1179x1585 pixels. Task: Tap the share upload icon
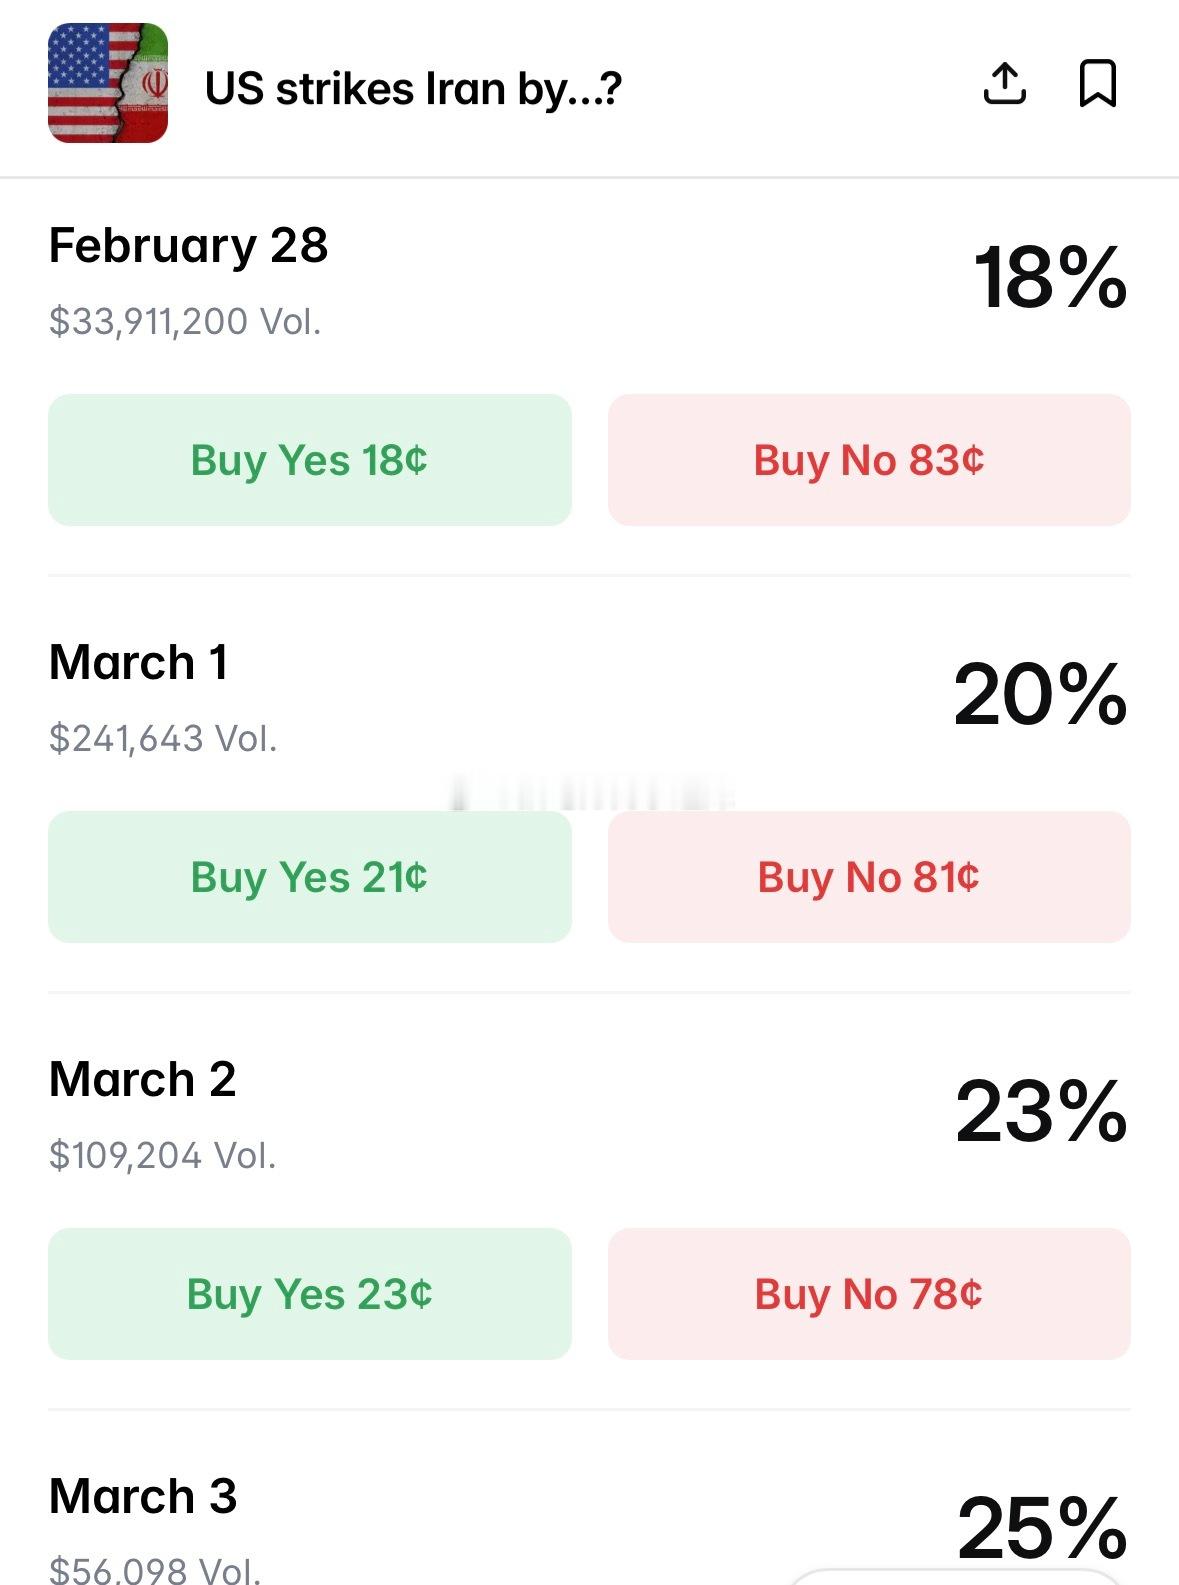point(1004,83)
